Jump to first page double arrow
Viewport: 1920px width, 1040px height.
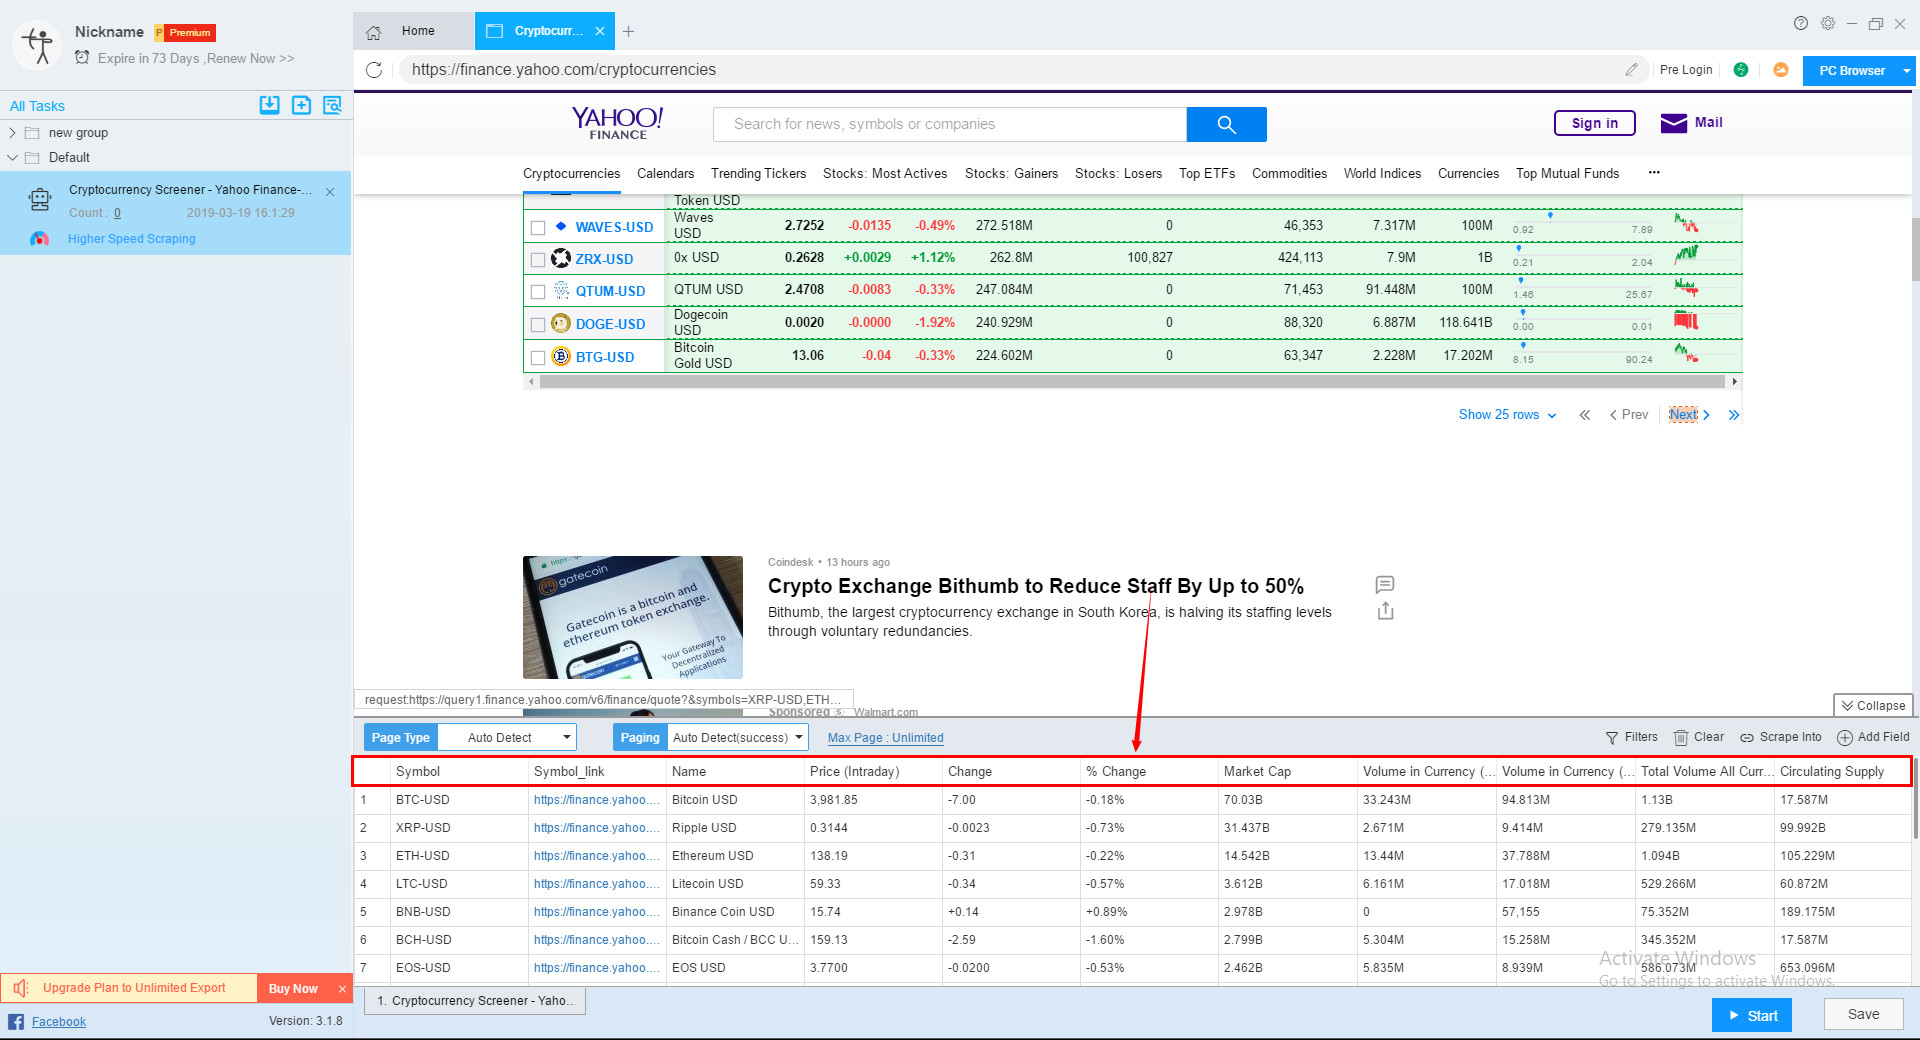(1585, 415)
